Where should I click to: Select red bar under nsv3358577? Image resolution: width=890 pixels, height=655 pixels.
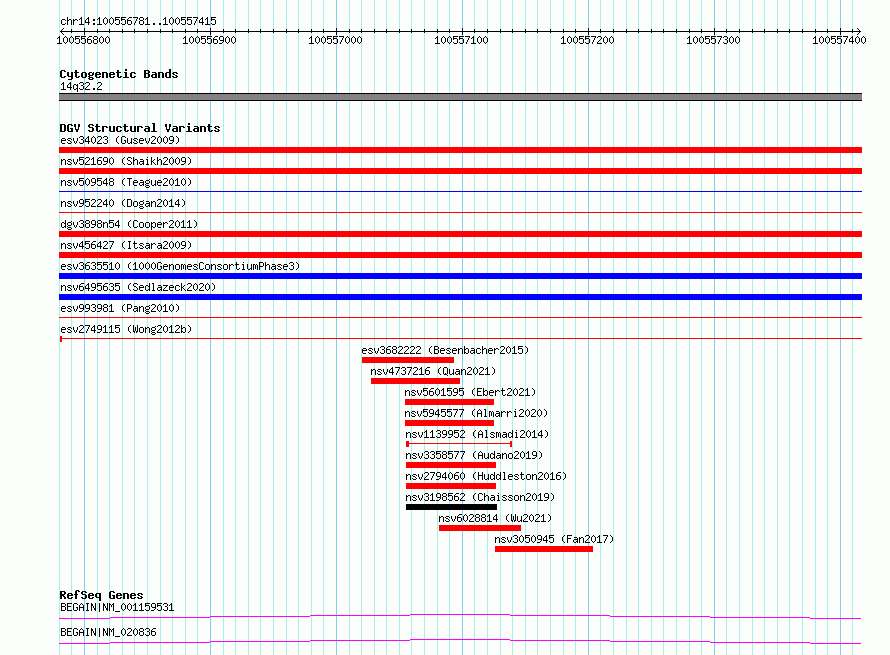click(x=451, y=465)
